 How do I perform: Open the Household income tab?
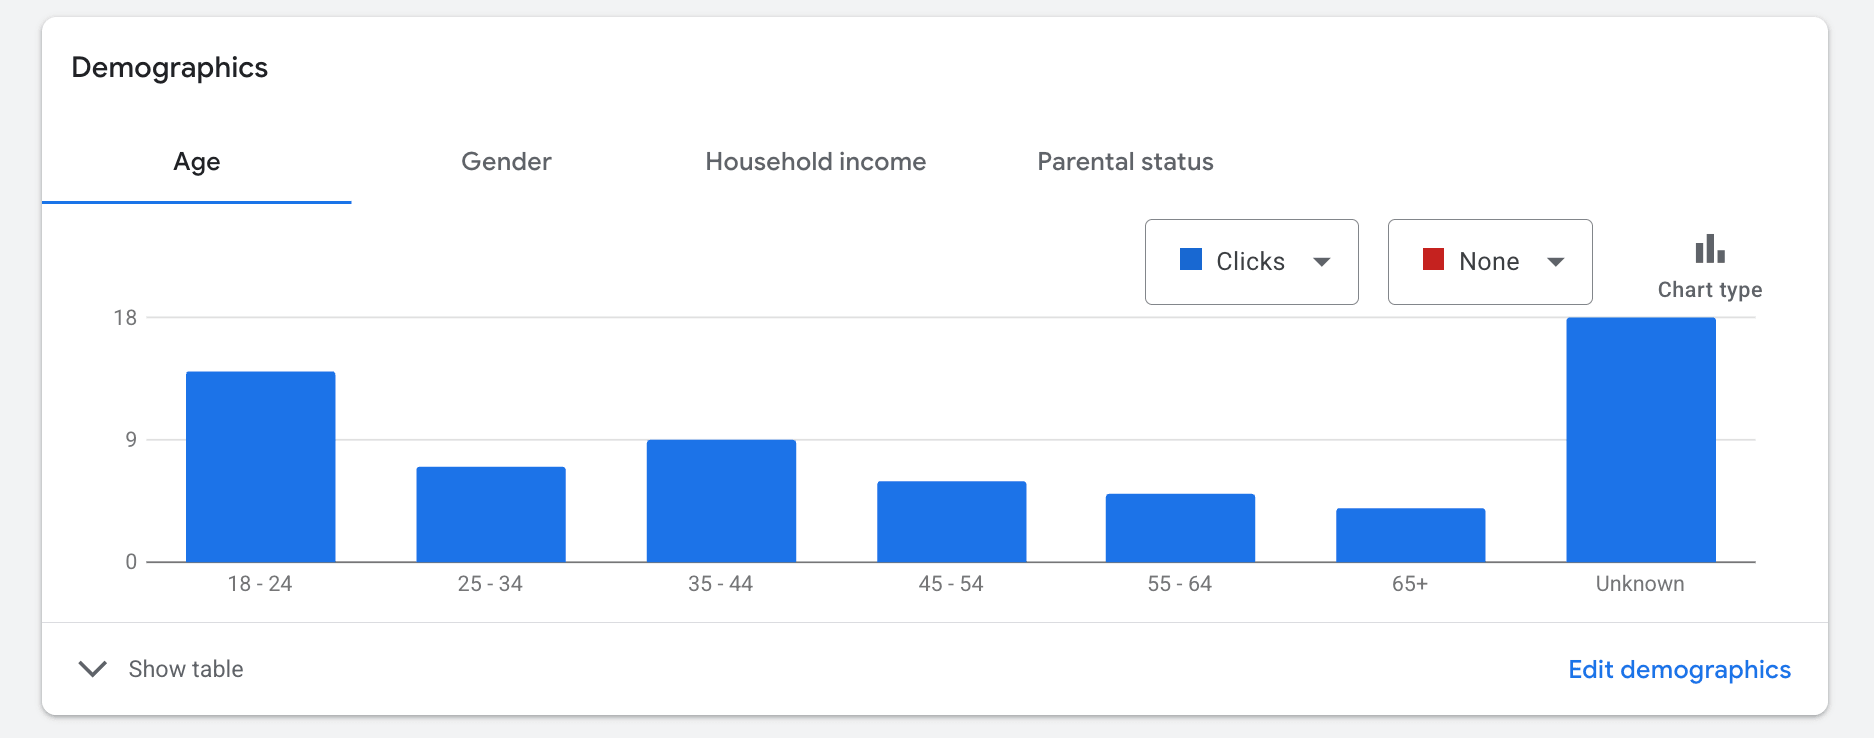tap(815, 161)
